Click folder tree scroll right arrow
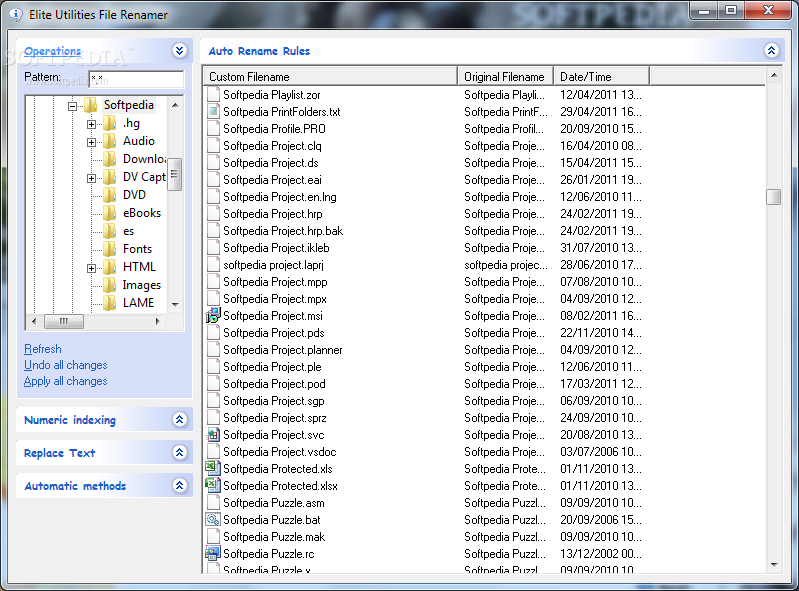The height and width of the screenshot is (591, 799). point(157,321)
